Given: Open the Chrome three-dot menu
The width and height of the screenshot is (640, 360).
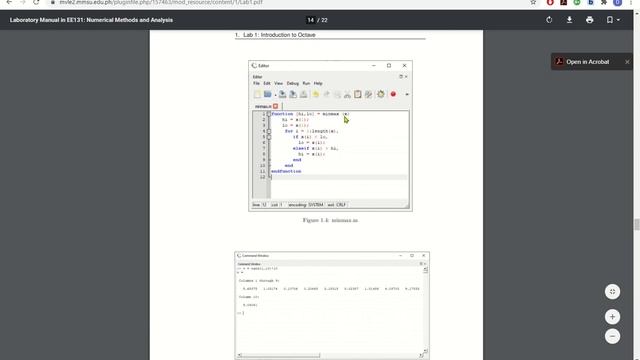Looking at the screenshot, I should pos(631,2).
